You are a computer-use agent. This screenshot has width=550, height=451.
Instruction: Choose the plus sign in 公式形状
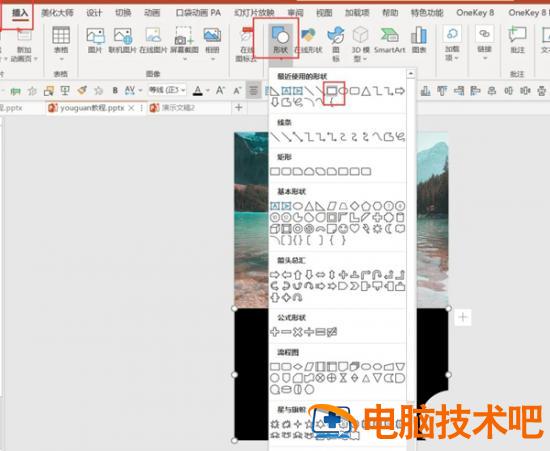275,332
